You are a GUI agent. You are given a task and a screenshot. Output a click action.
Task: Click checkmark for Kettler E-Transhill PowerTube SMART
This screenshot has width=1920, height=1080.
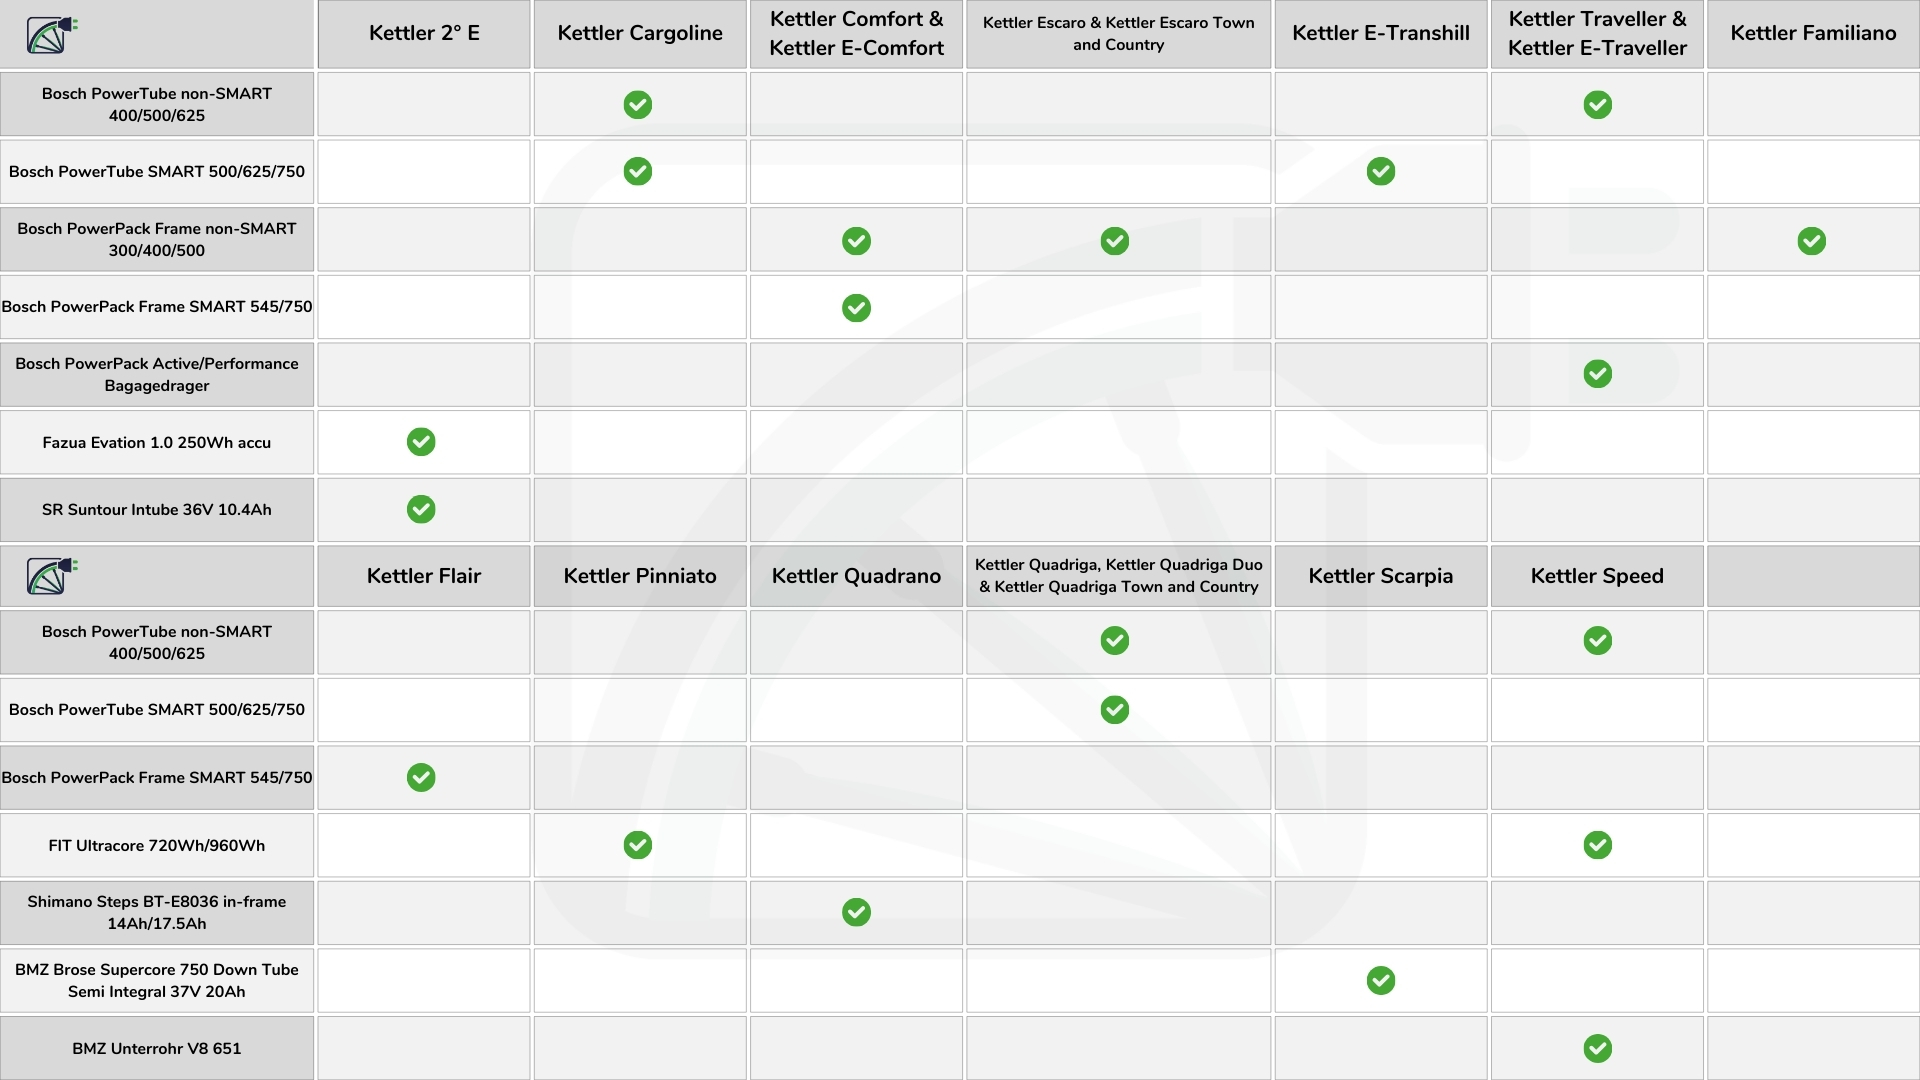(1381, 172)
